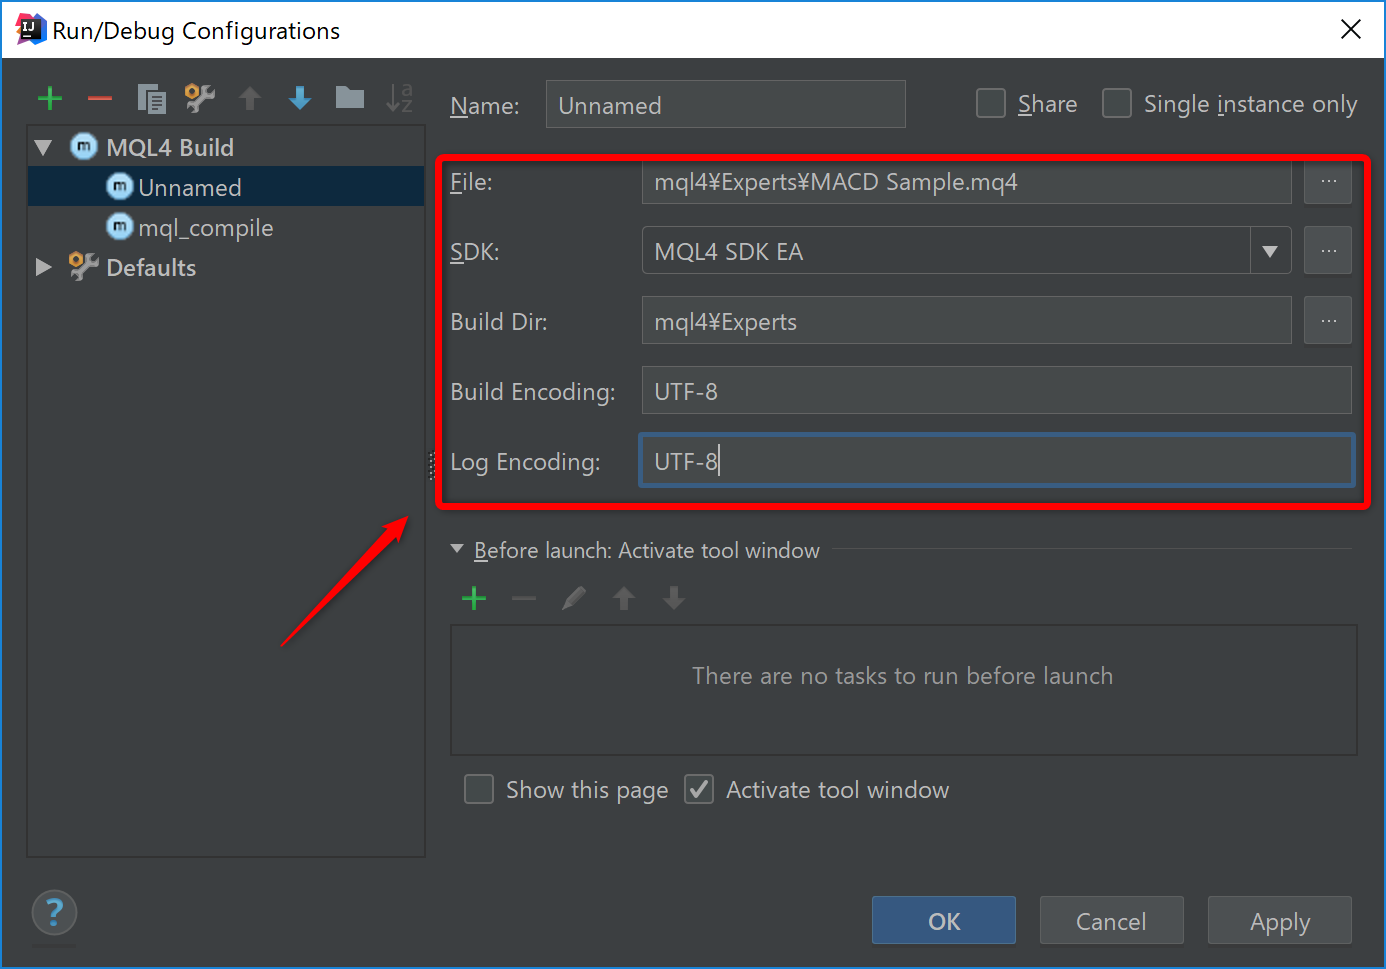Create a new configuration folder
Image resolution: width=1386 pixels, height=969 pixels.
pyautogui.click(x=349, y=98)
